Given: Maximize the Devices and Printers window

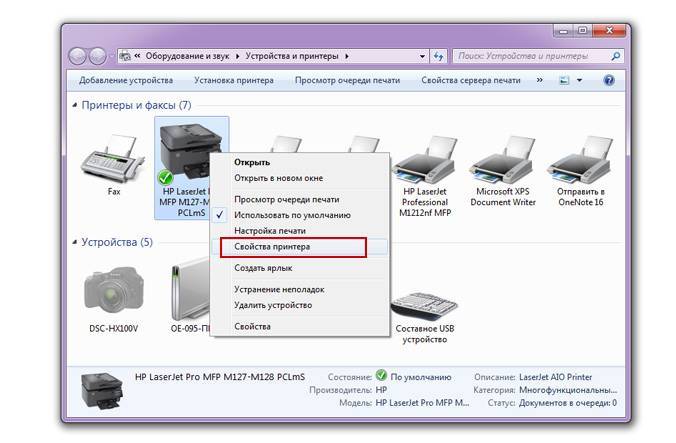Looking at the screenshot, I should (582, 31).
